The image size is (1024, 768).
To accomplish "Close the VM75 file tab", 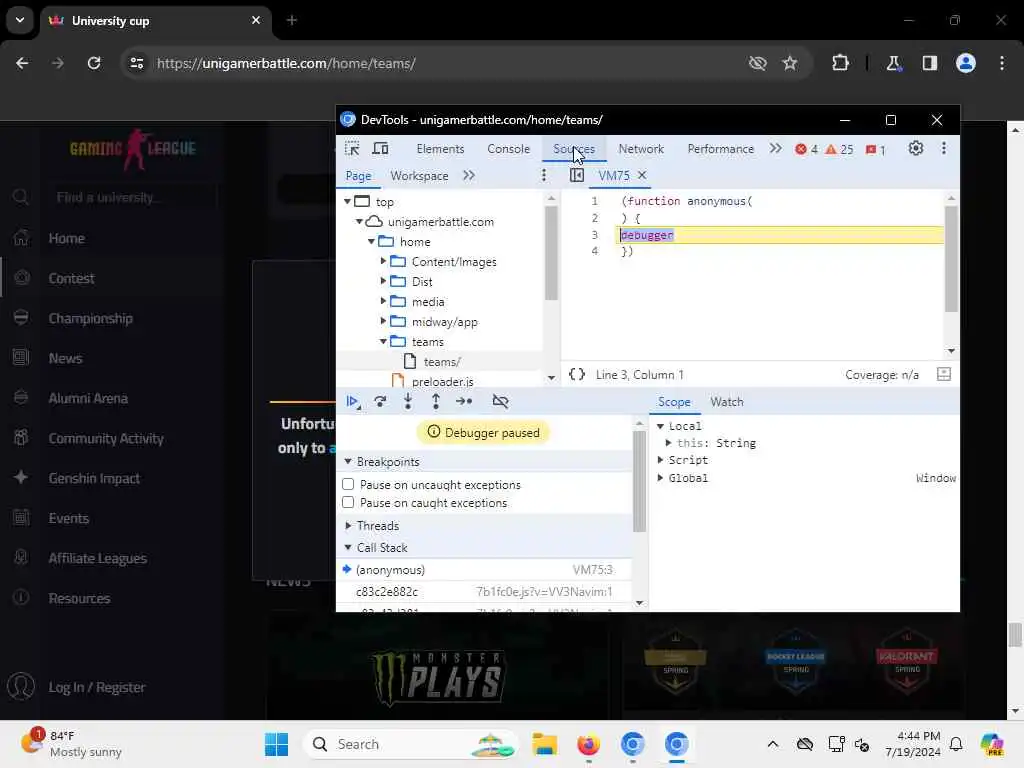I will [x=642, y=175].
